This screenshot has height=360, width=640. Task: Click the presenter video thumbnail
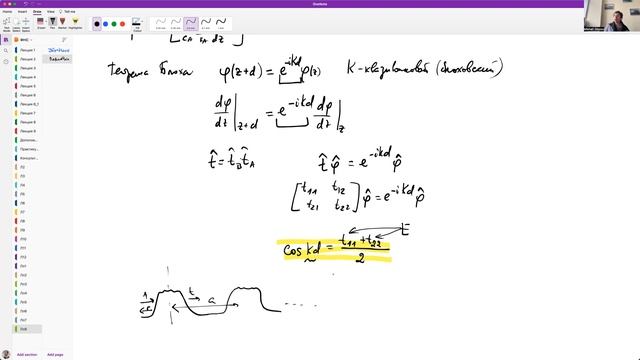point(612,16)
